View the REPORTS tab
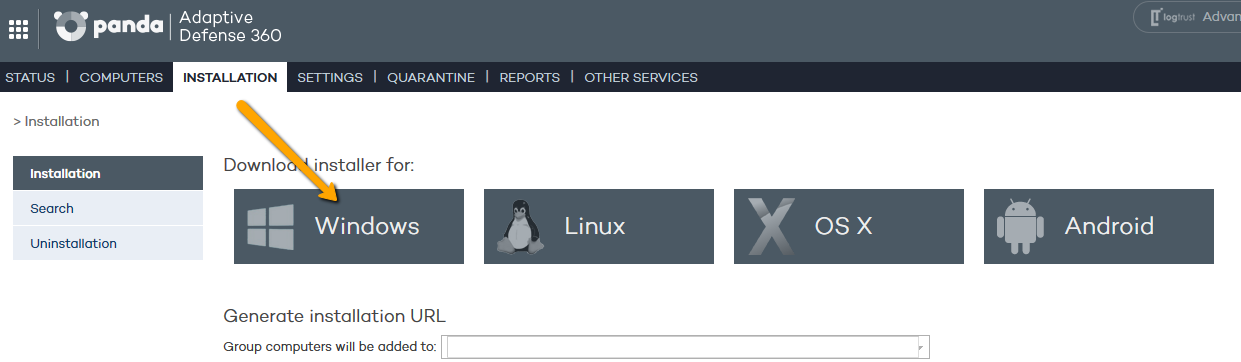This screenshot has height=362, width=1241. click(530, 77)
